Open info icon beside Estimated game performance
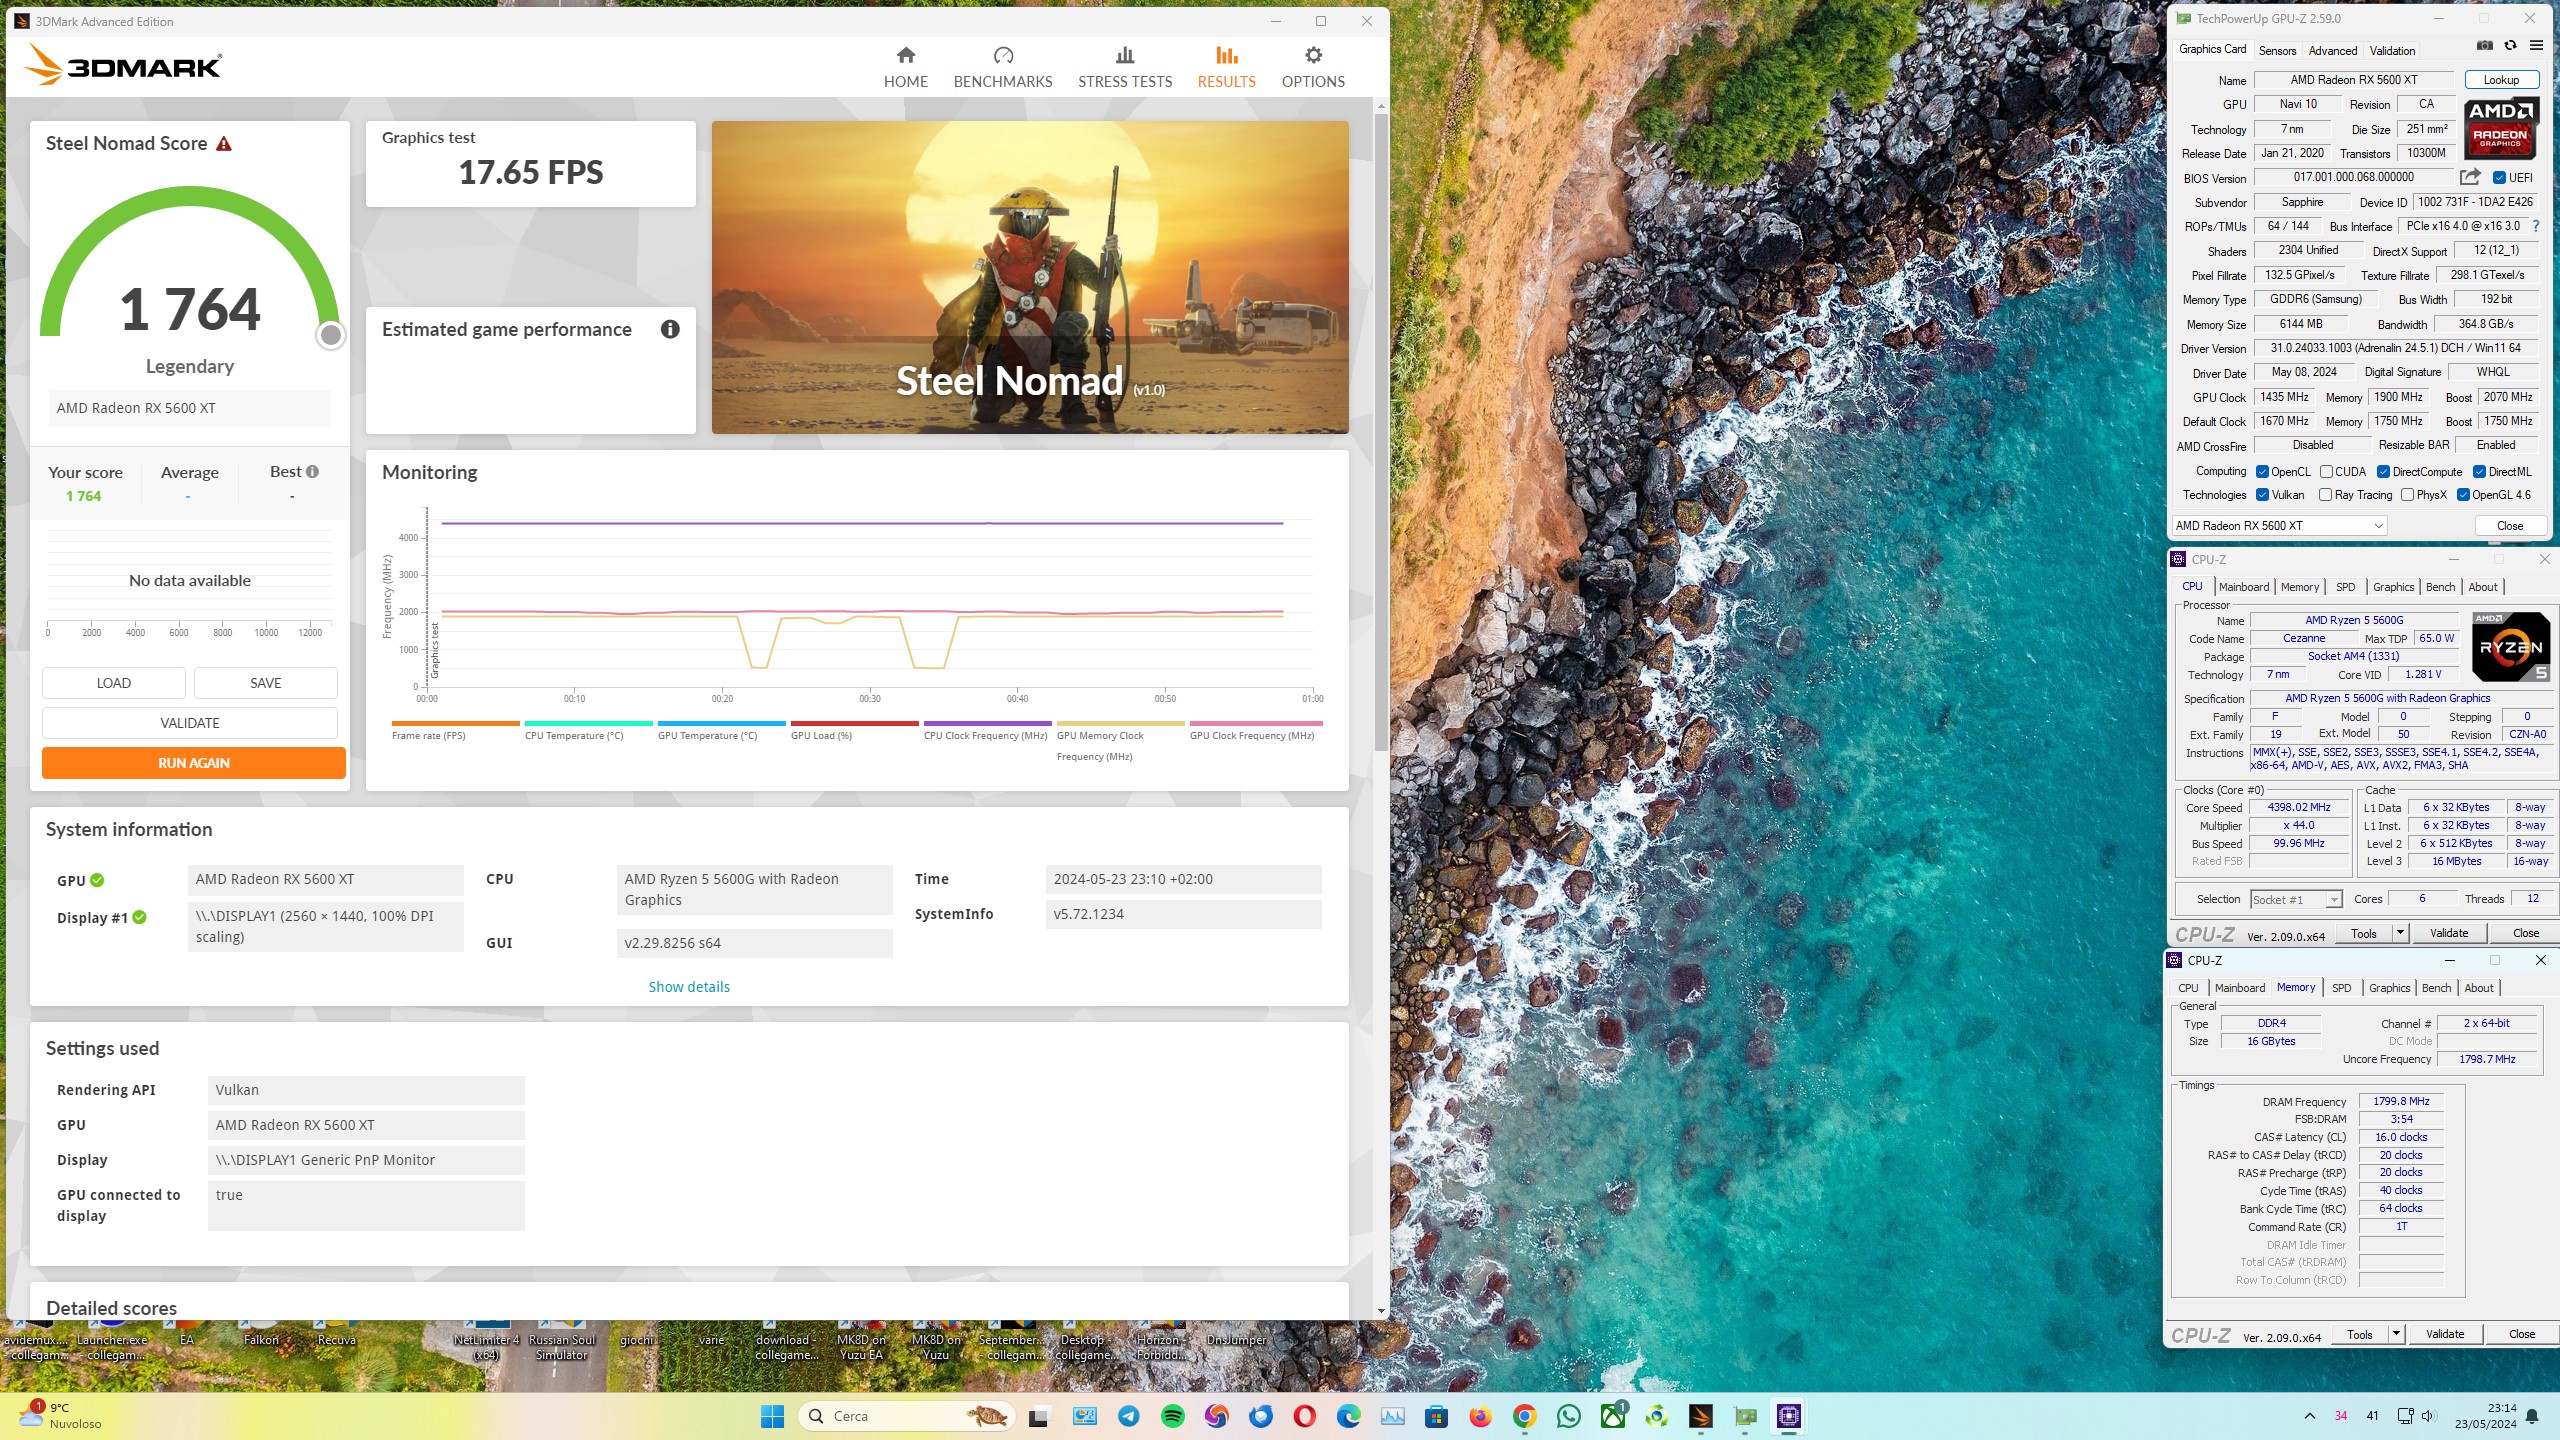Viewport: 2560px width, 1440px height. coord(670,329)
